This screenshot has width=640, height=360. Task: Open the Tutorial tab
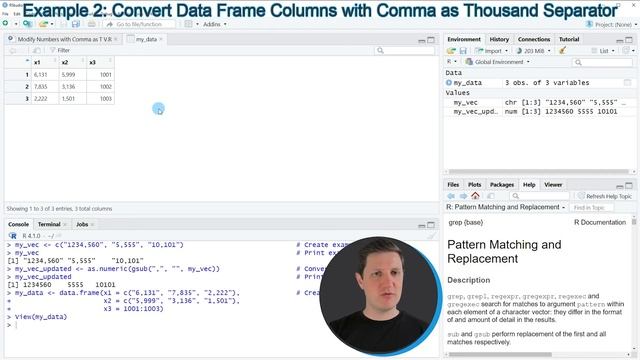coord(569,39)
